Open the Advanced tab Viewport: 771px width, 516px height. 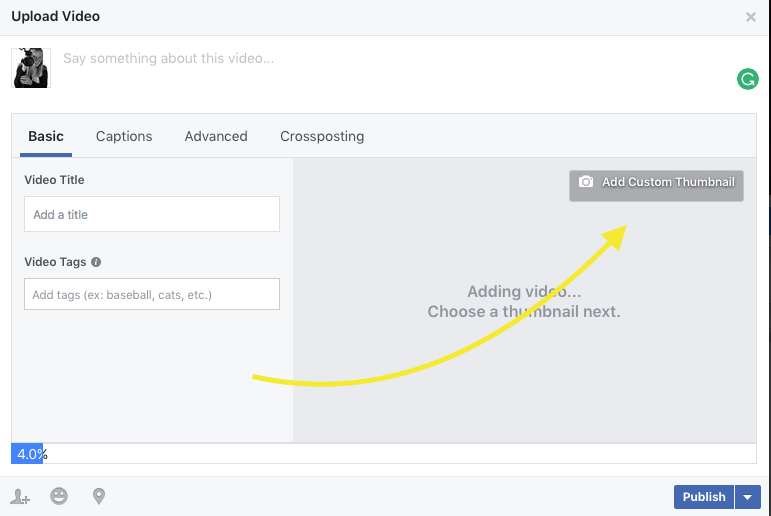216,136
